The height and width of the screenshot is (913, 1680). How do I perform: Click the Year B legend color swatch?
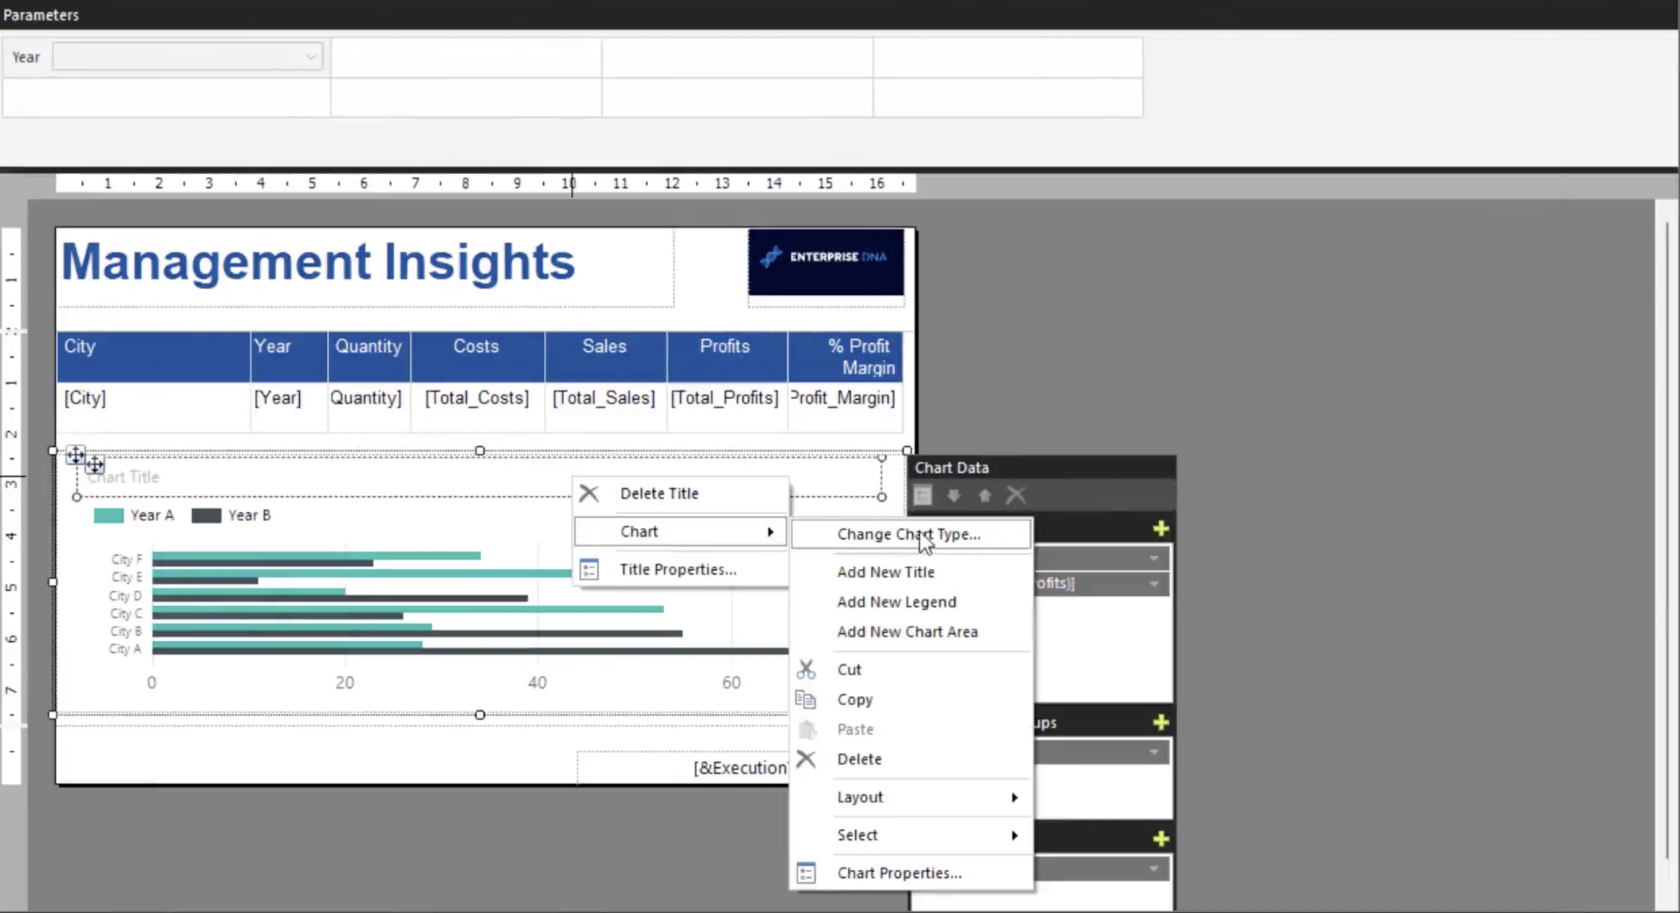(206, 516)
